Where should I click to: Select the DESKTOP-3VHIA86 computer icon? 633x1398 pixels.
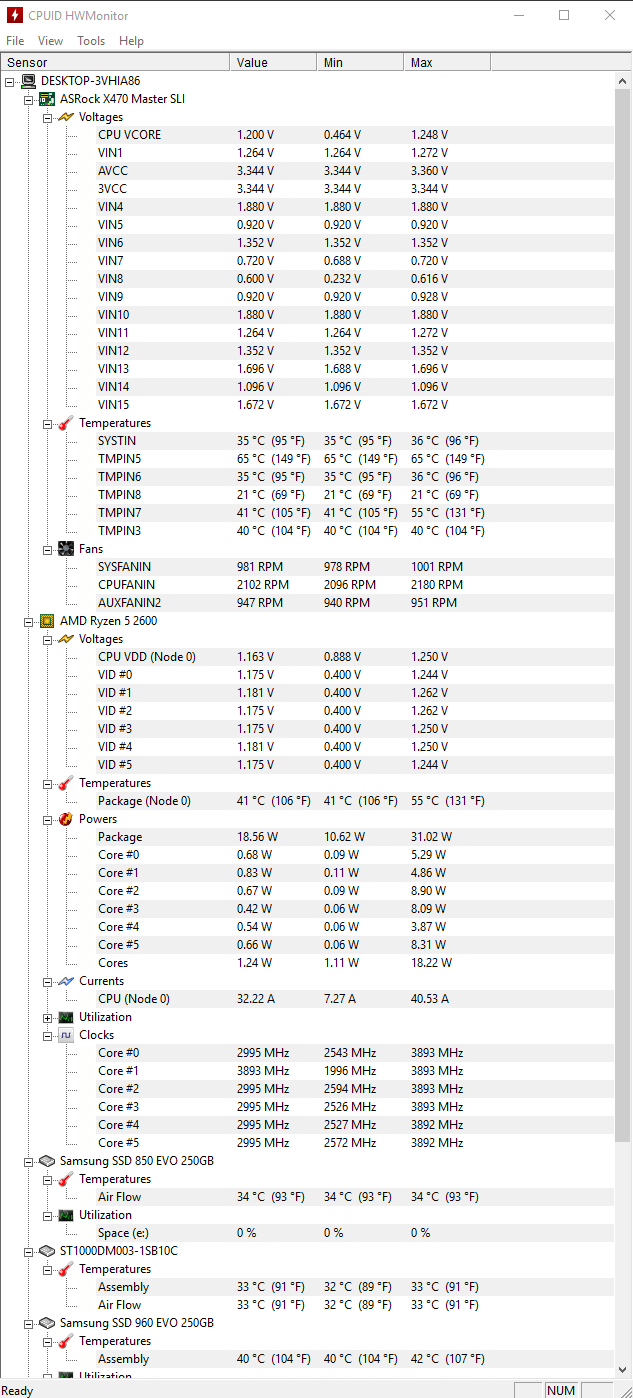click(29, 81)
